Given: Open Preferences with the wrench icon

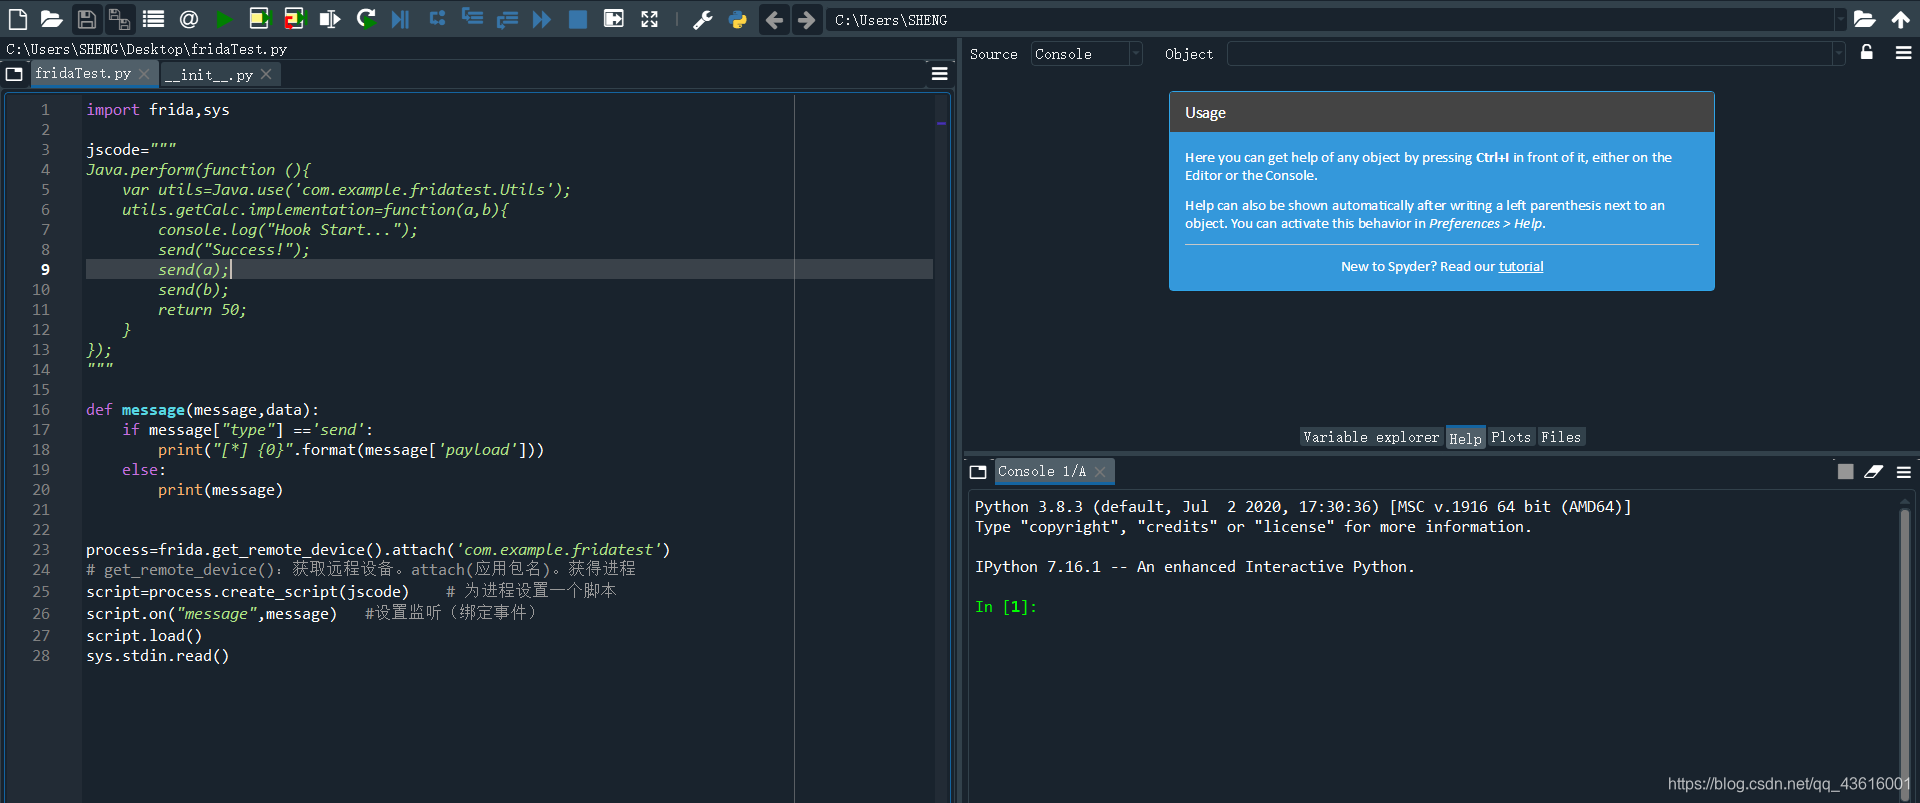Looking at the screenshot, I should (702, 19).
